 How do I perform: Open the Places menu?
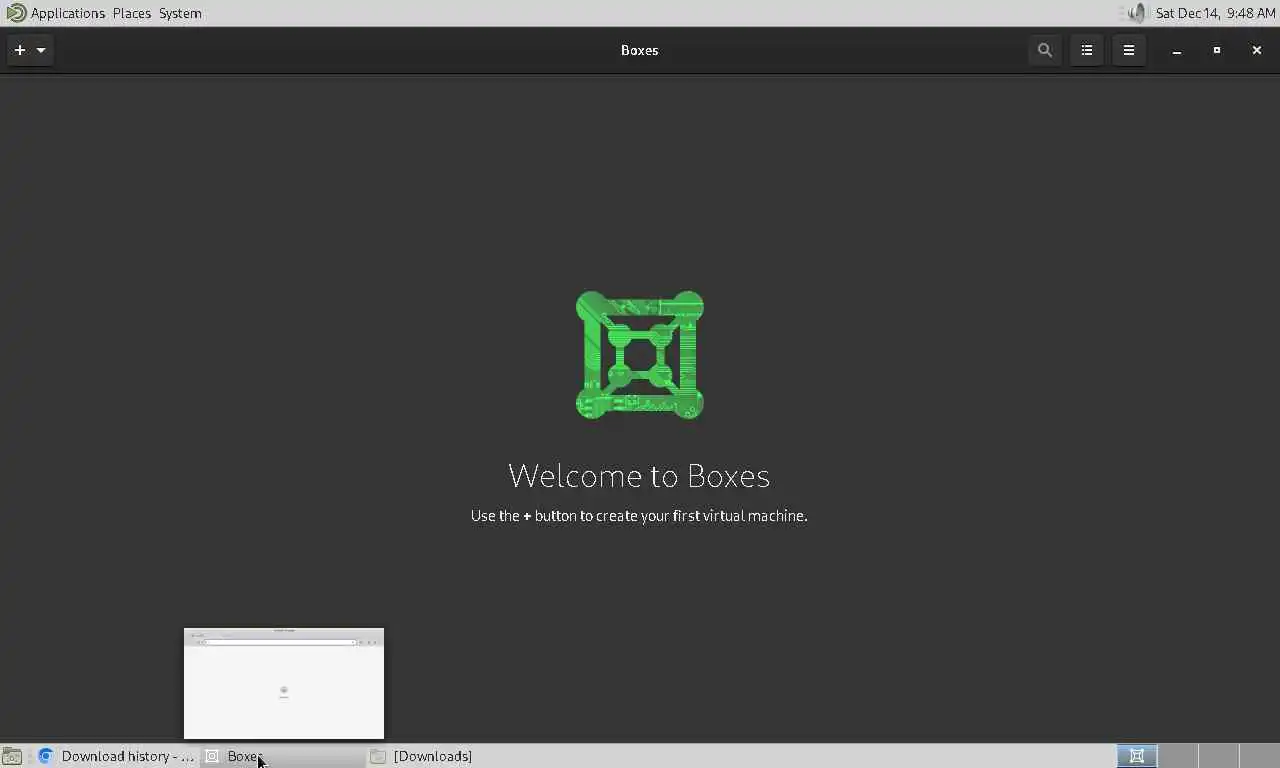click(131, 13)
